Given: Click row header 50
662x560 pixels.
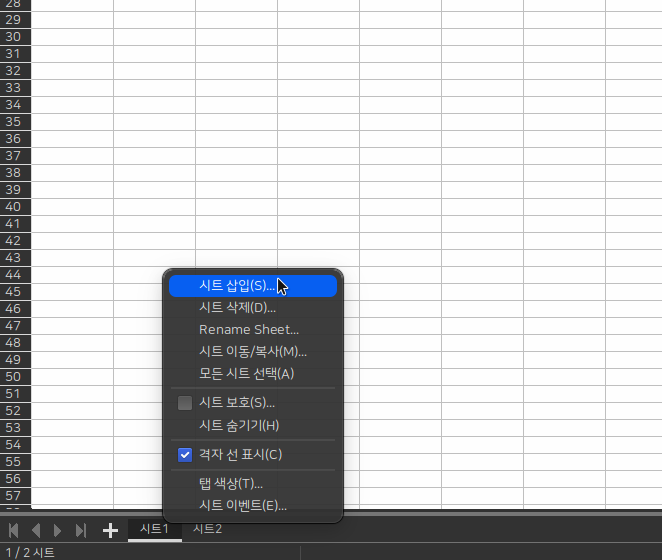Looking at the screenshot, I should 14,377.
